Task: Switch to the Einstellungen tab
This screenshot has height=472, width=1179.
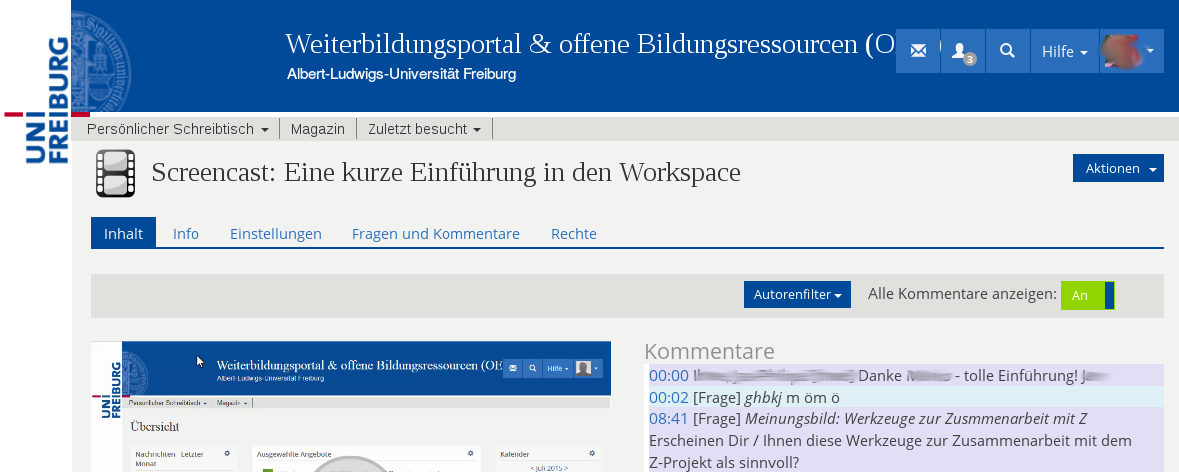Action: [276, 234]
